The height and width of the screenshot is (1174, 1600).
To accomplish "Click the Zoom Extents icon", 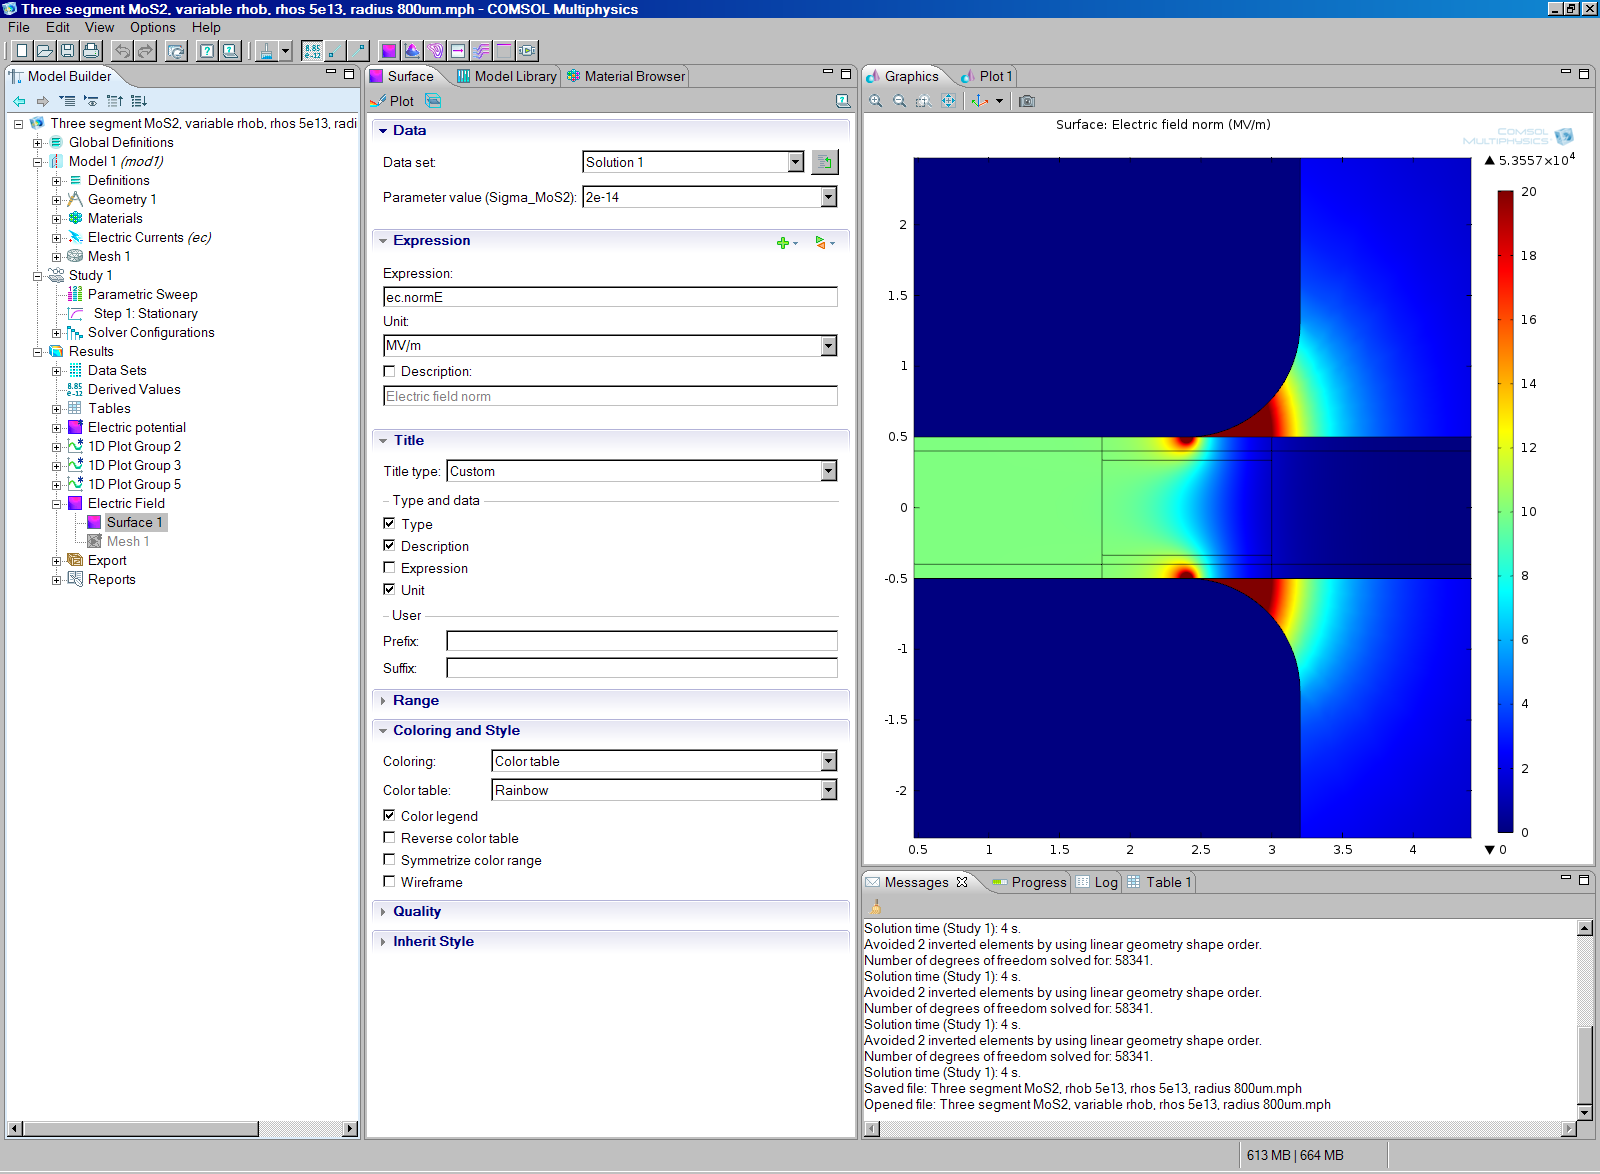I will pyautogui.click(x=948, y=101).
